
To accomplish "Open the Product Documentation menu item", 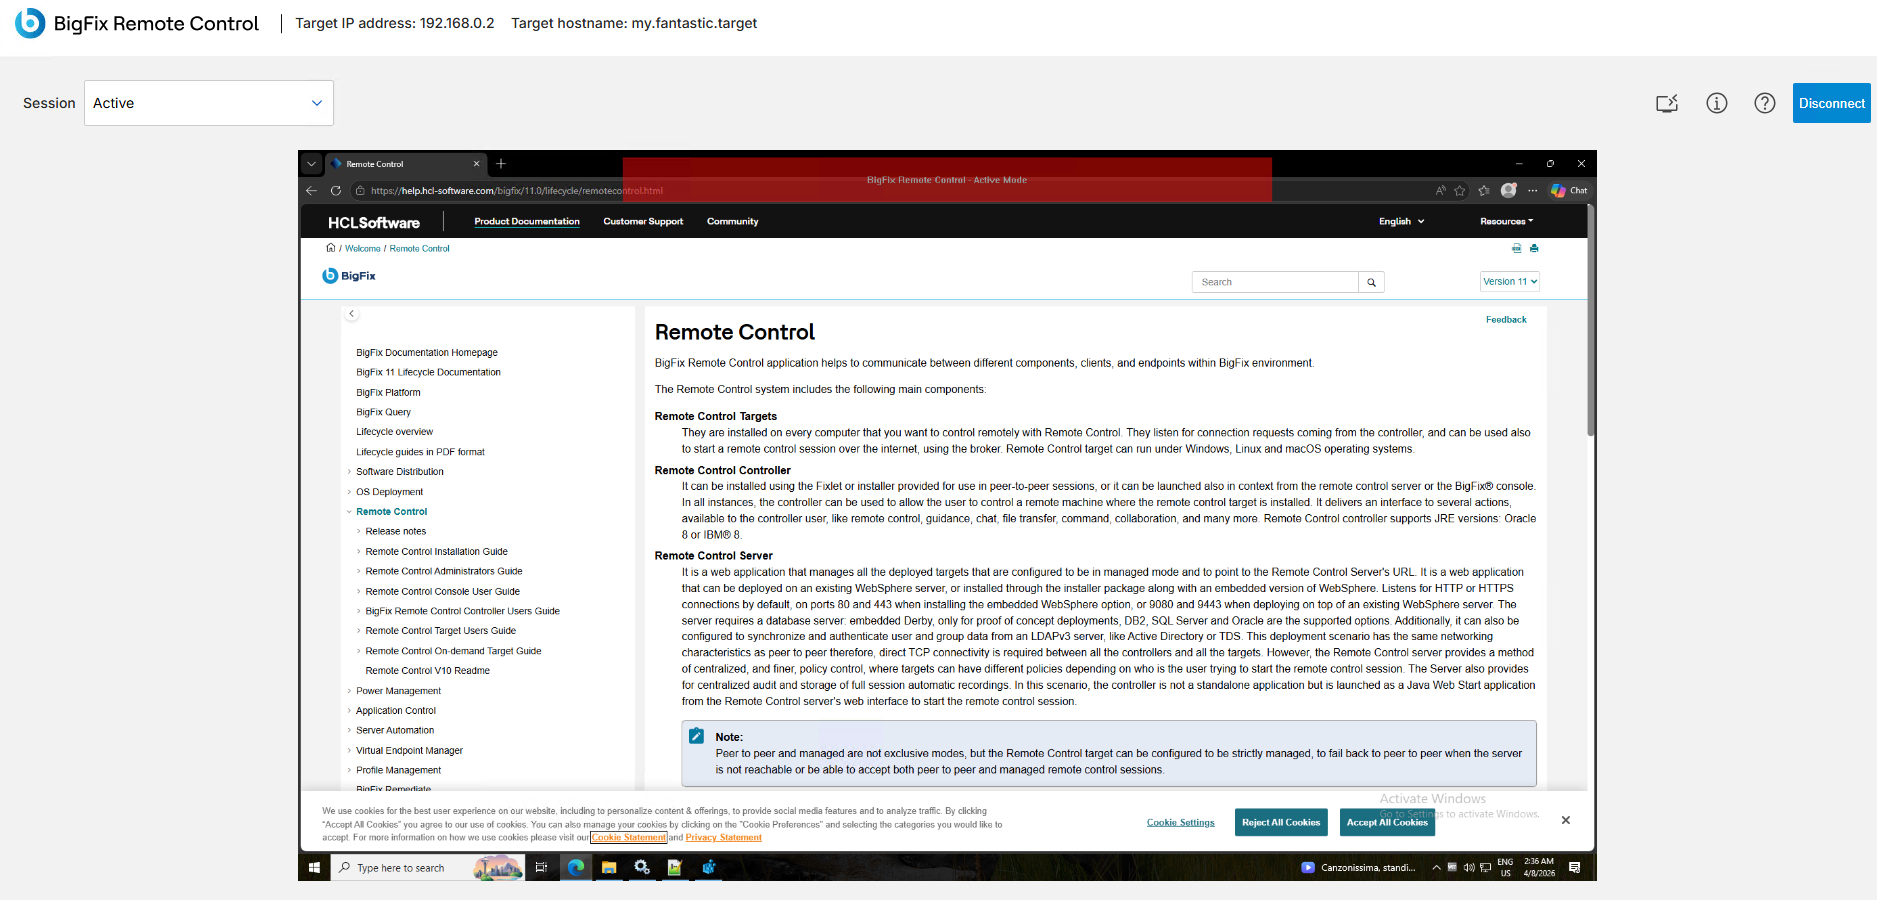I will click(527, 222).
